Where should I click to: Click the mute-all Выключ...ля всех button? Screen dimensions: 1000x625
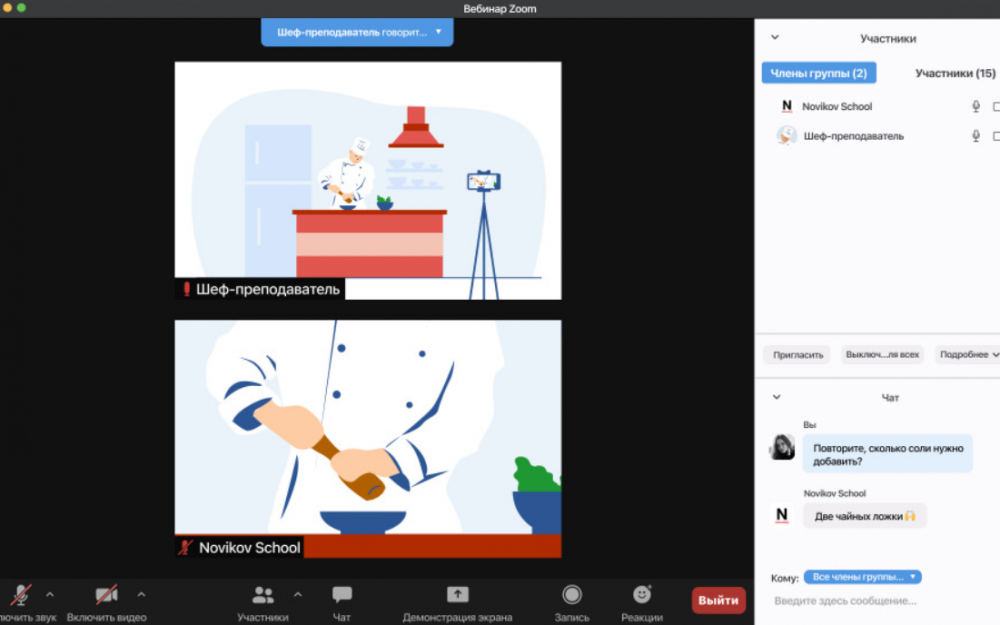tap(882, 355)
